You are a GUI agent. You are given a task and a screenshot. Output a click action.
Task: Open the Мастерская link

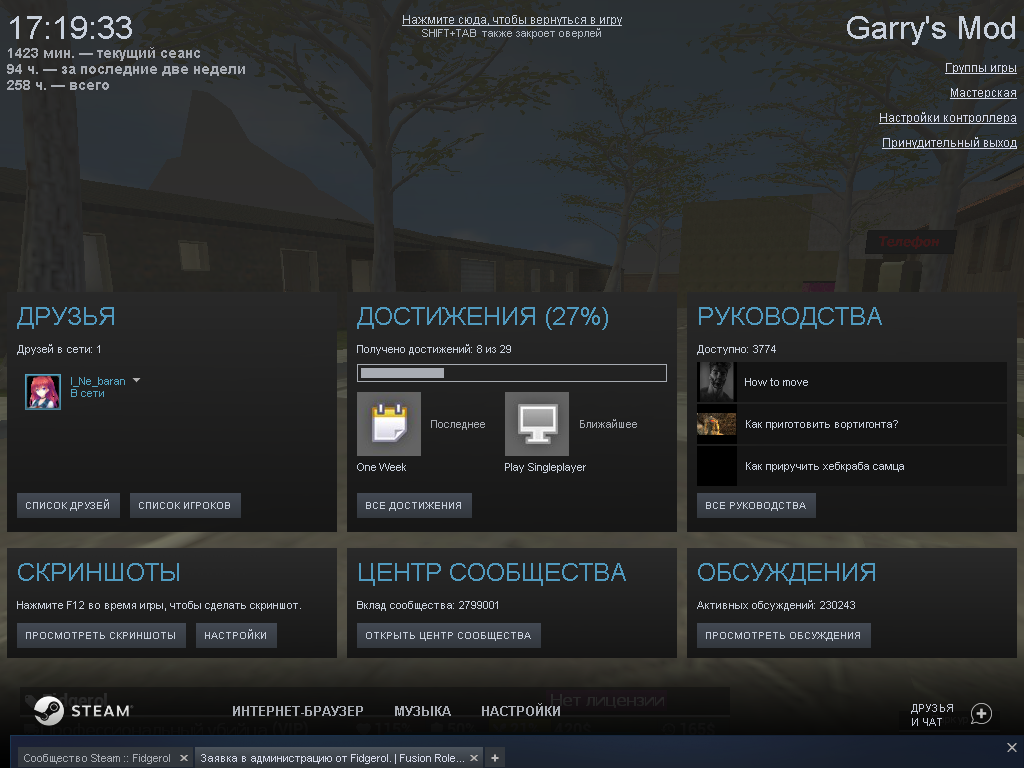983,93
